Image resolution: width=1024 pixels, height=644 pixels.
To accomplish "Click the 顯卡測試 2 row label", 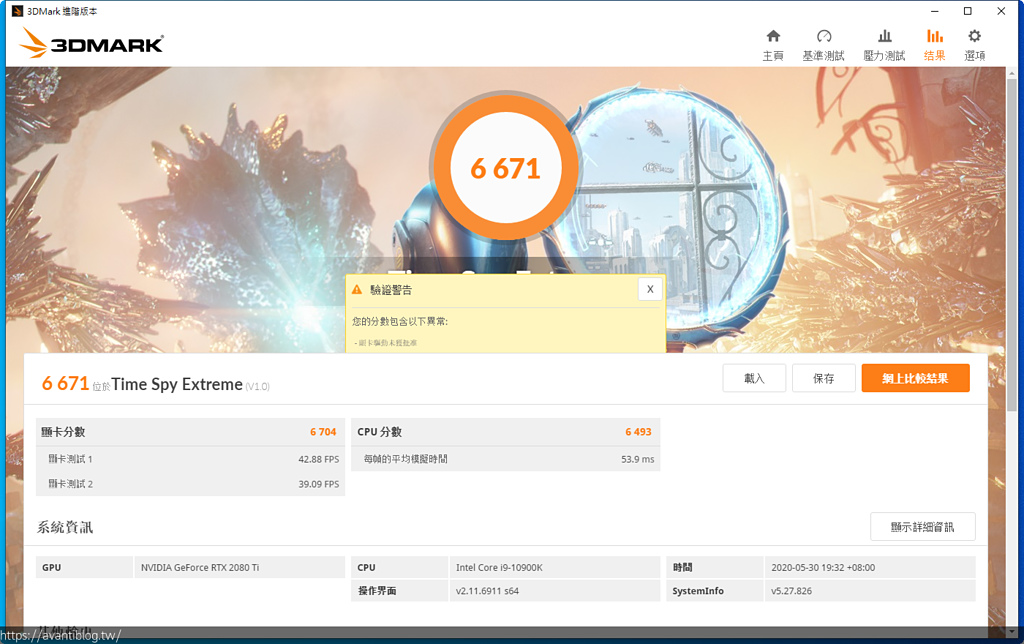I will pos(70,484).
